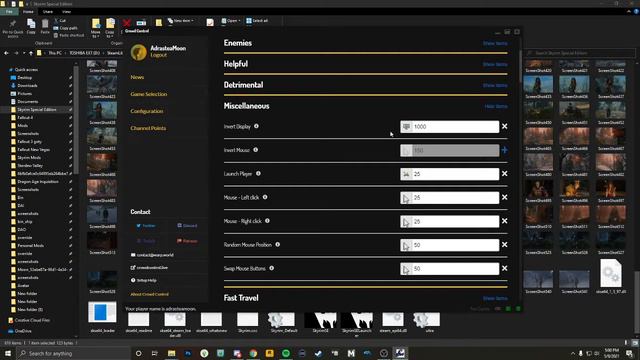Click the Windows Start button

8,353
